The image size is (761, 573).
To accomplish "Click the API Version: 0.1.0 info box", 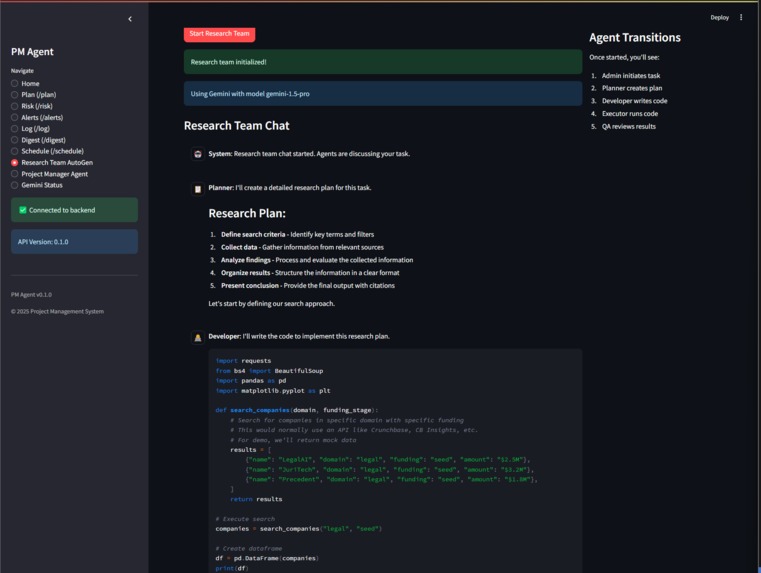I will (74, 242).
